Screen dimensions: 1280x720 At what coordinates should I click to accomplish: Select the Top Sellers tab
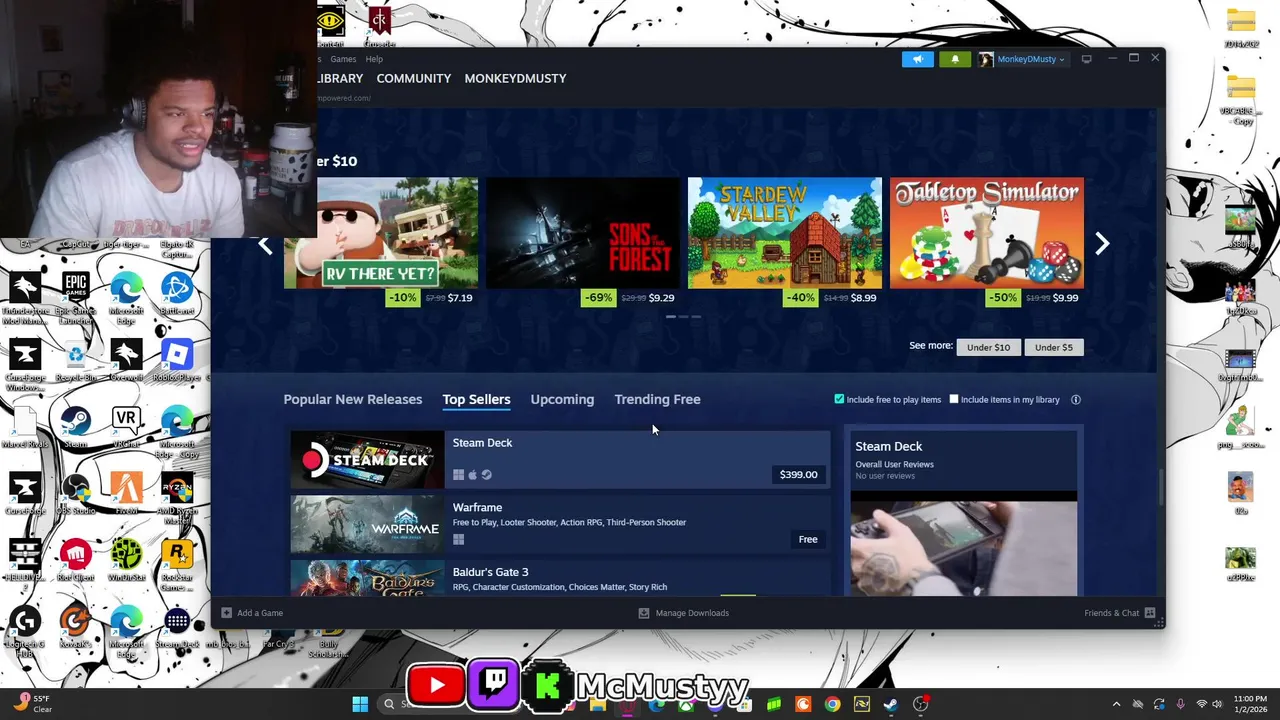pos(476,399)
